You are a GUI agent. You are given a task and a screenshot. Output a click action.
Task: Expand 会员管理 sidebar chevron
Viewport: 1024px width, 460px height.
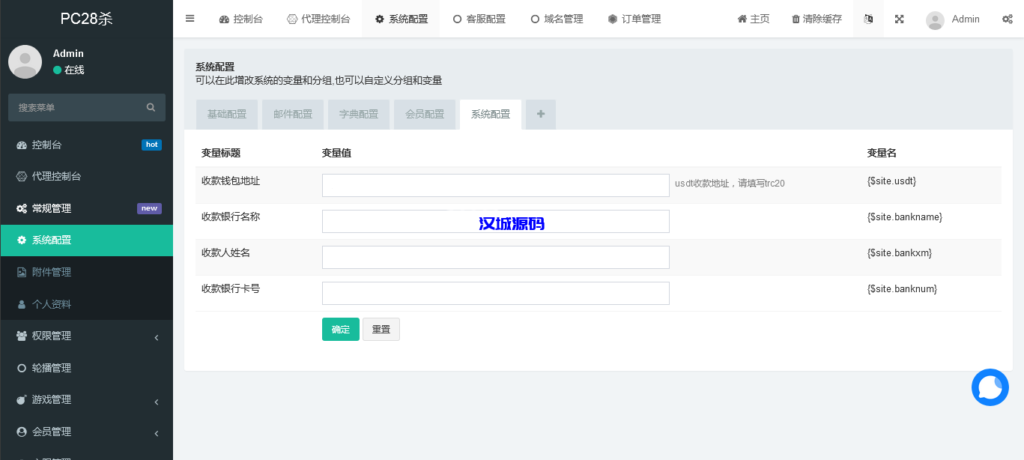(x=157, y=433)
